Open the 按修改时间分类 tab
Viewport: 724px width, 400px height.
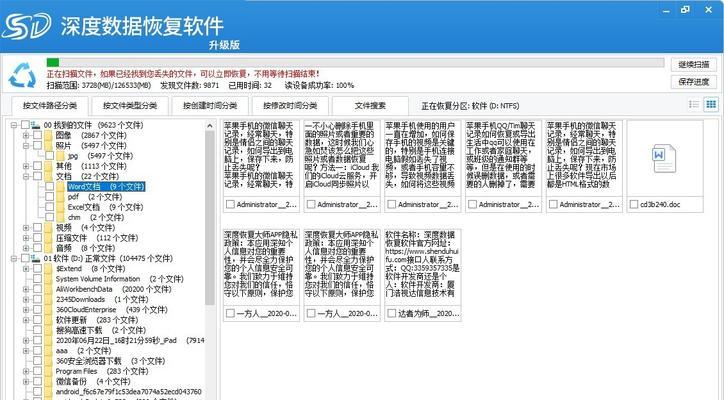(290, 106)
